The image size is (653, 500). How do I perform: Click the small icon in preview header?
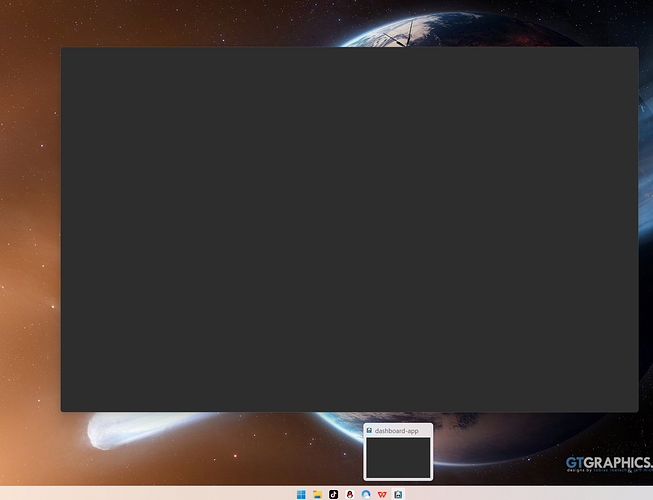point(369,430)
